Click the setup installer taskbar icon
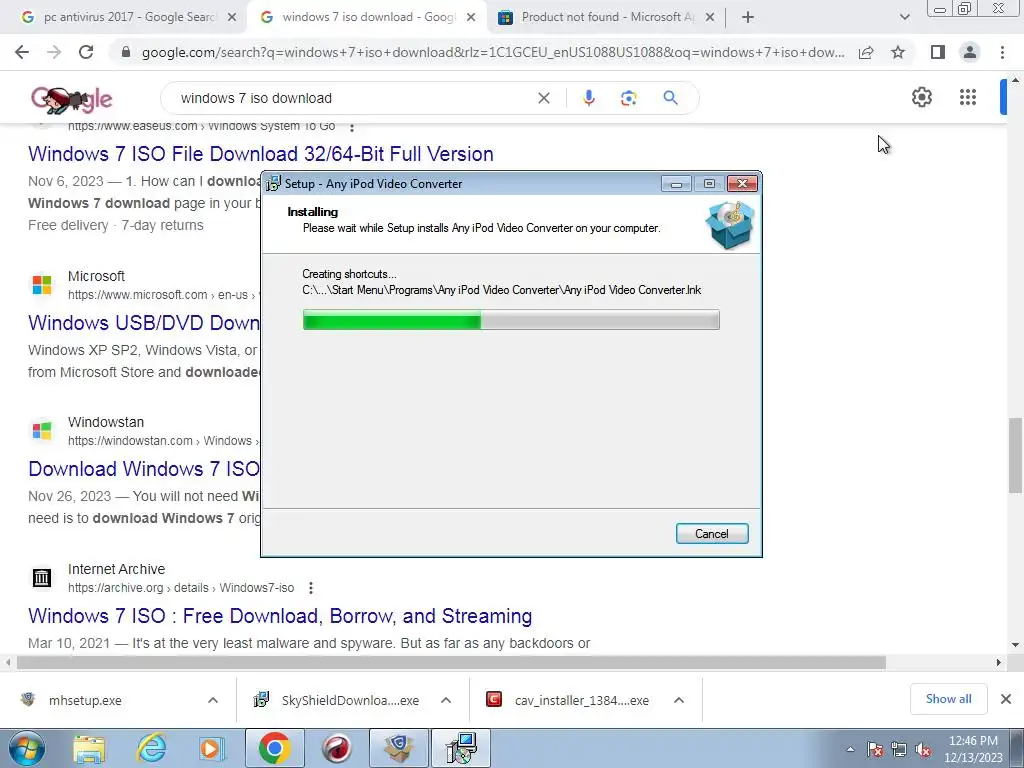 pyautogui.click(x=461, y=748)
